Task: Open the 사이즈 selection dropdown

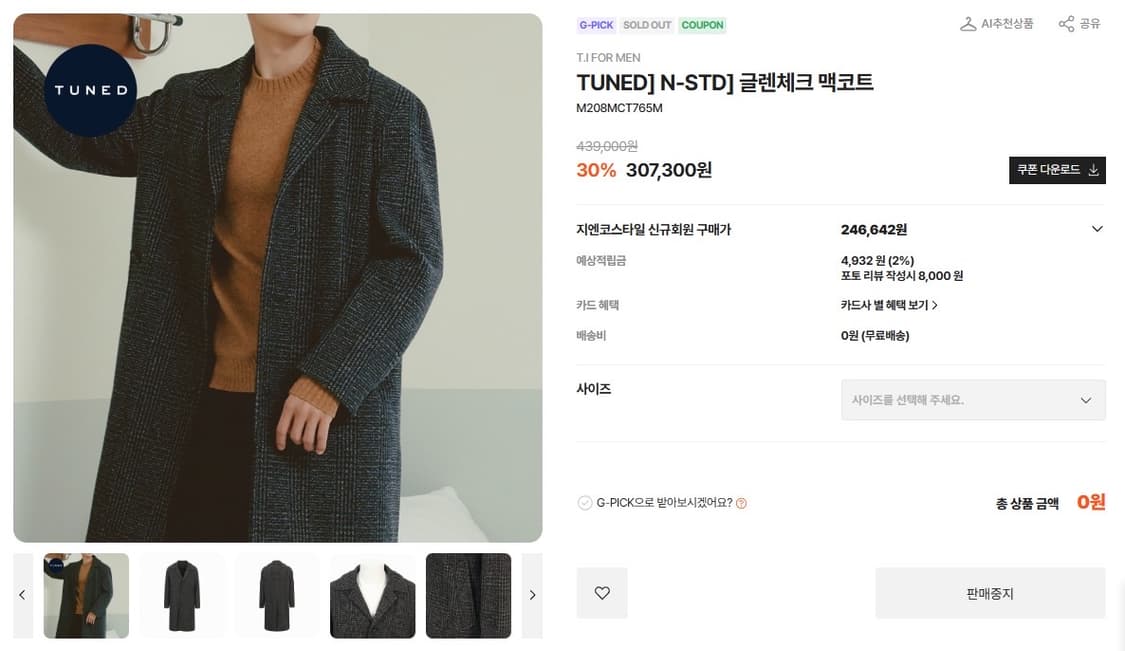Action: click(972, 400)
